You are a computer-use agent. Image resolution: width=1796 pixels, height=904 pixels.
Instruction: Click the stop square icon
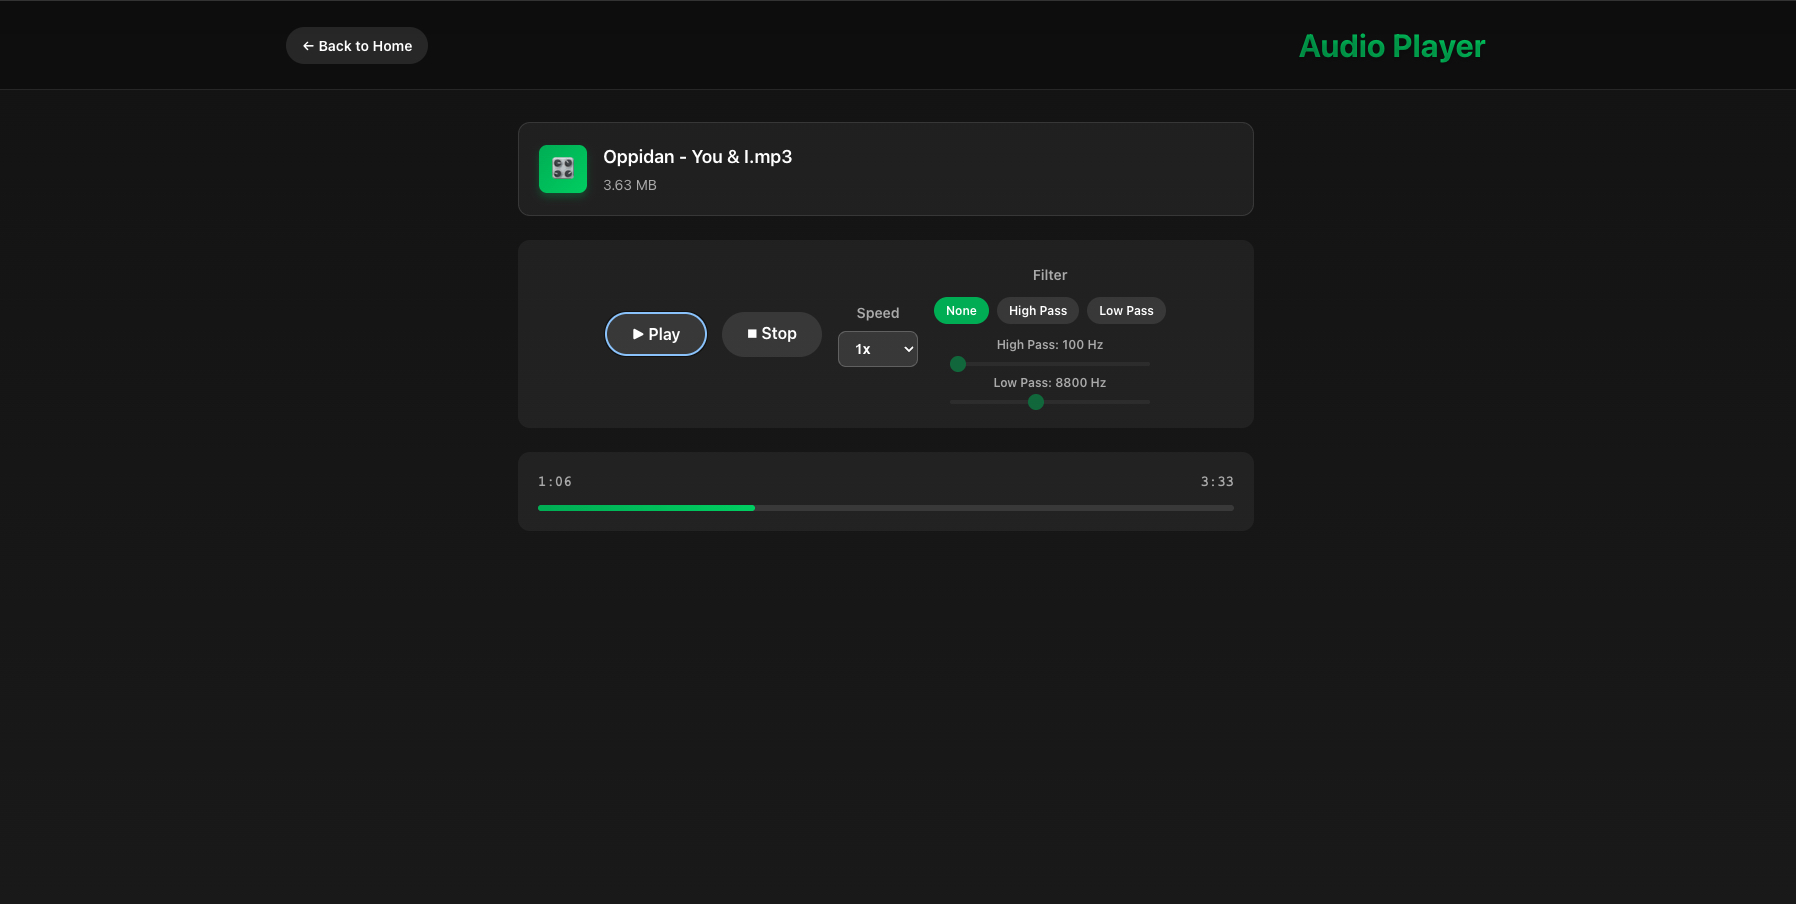click(752, 333)
